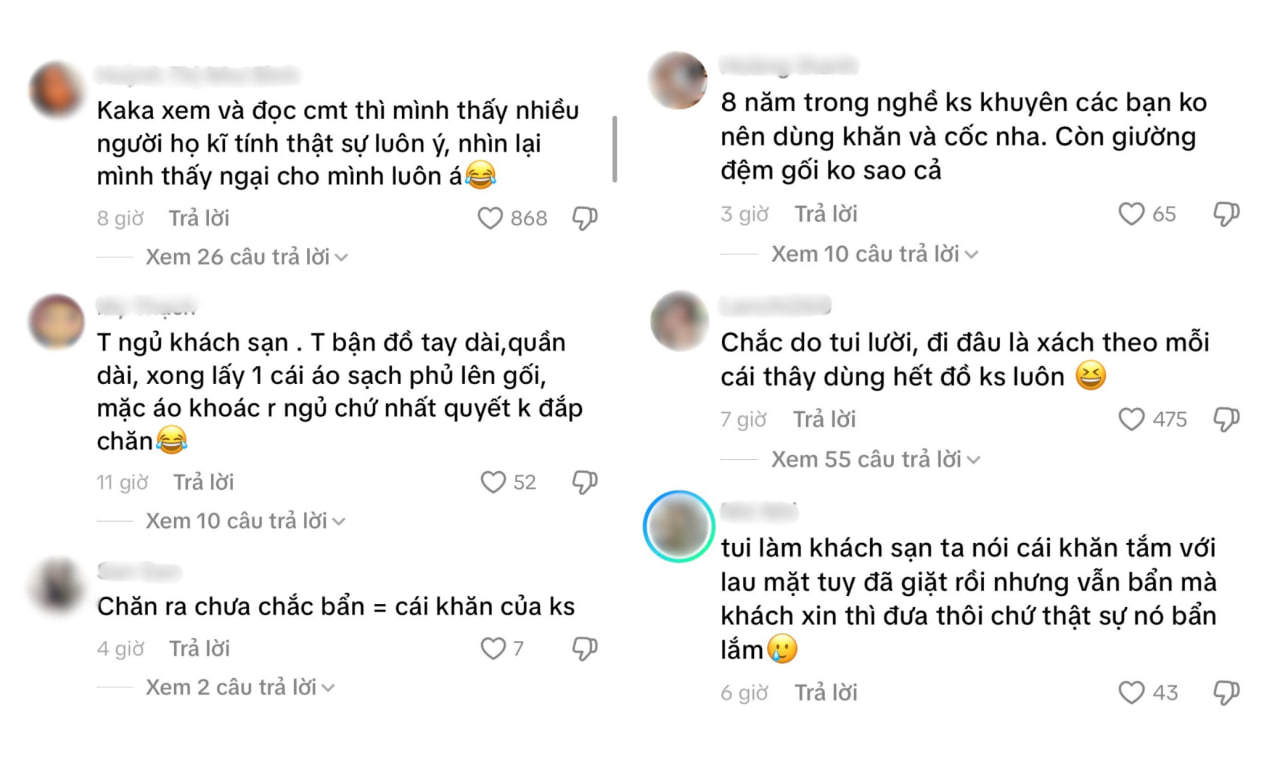Viewport: 1280px width, 784px height.
Task: Tap 'Trả lời' on the 8-hour comment
Action: 198,217
